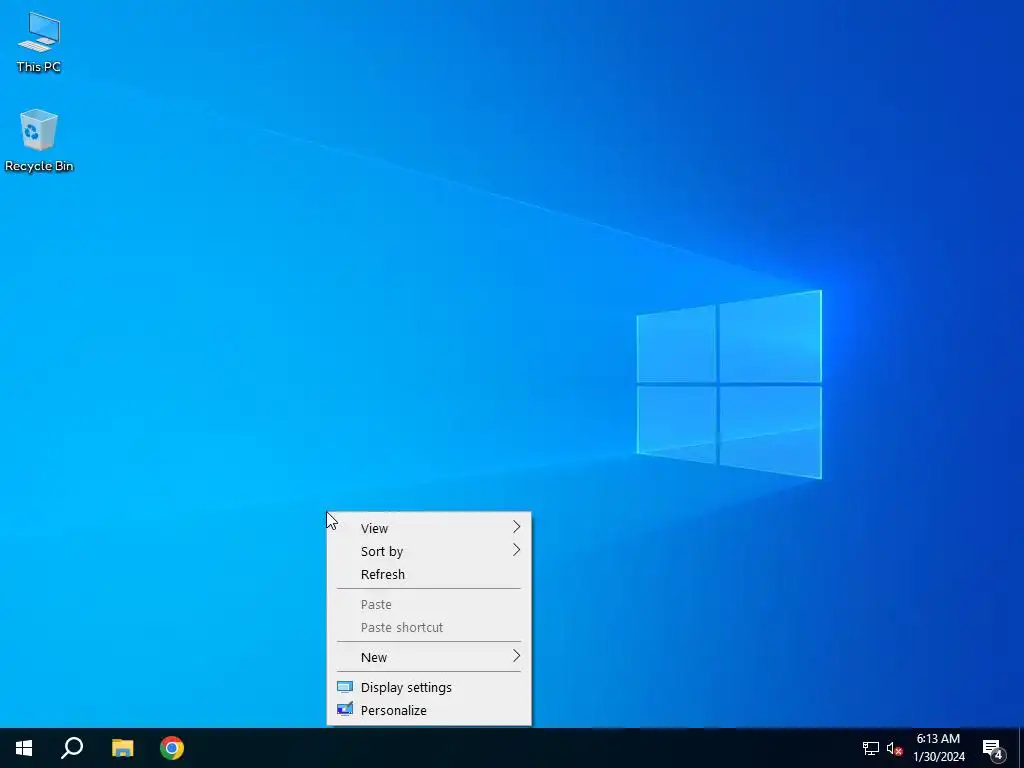Choose Personalize in context menu
The width and height of the screenshot is (1024, 768).
pos(428,710)
